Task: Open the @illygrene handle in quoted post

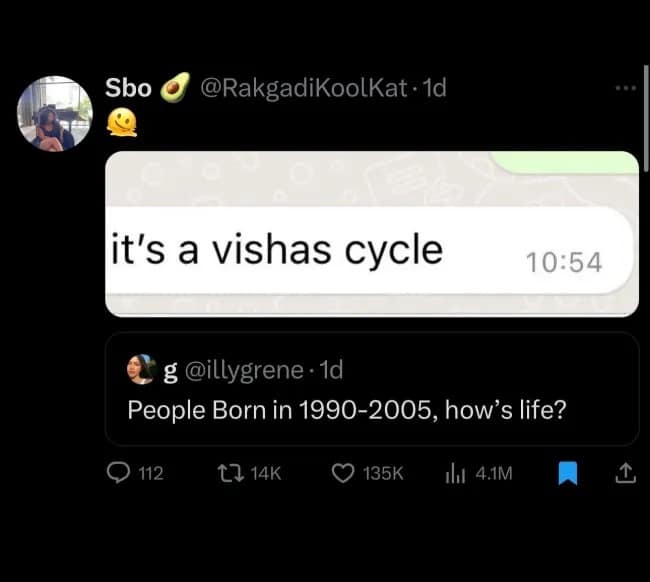Action: tap(242, 370)
